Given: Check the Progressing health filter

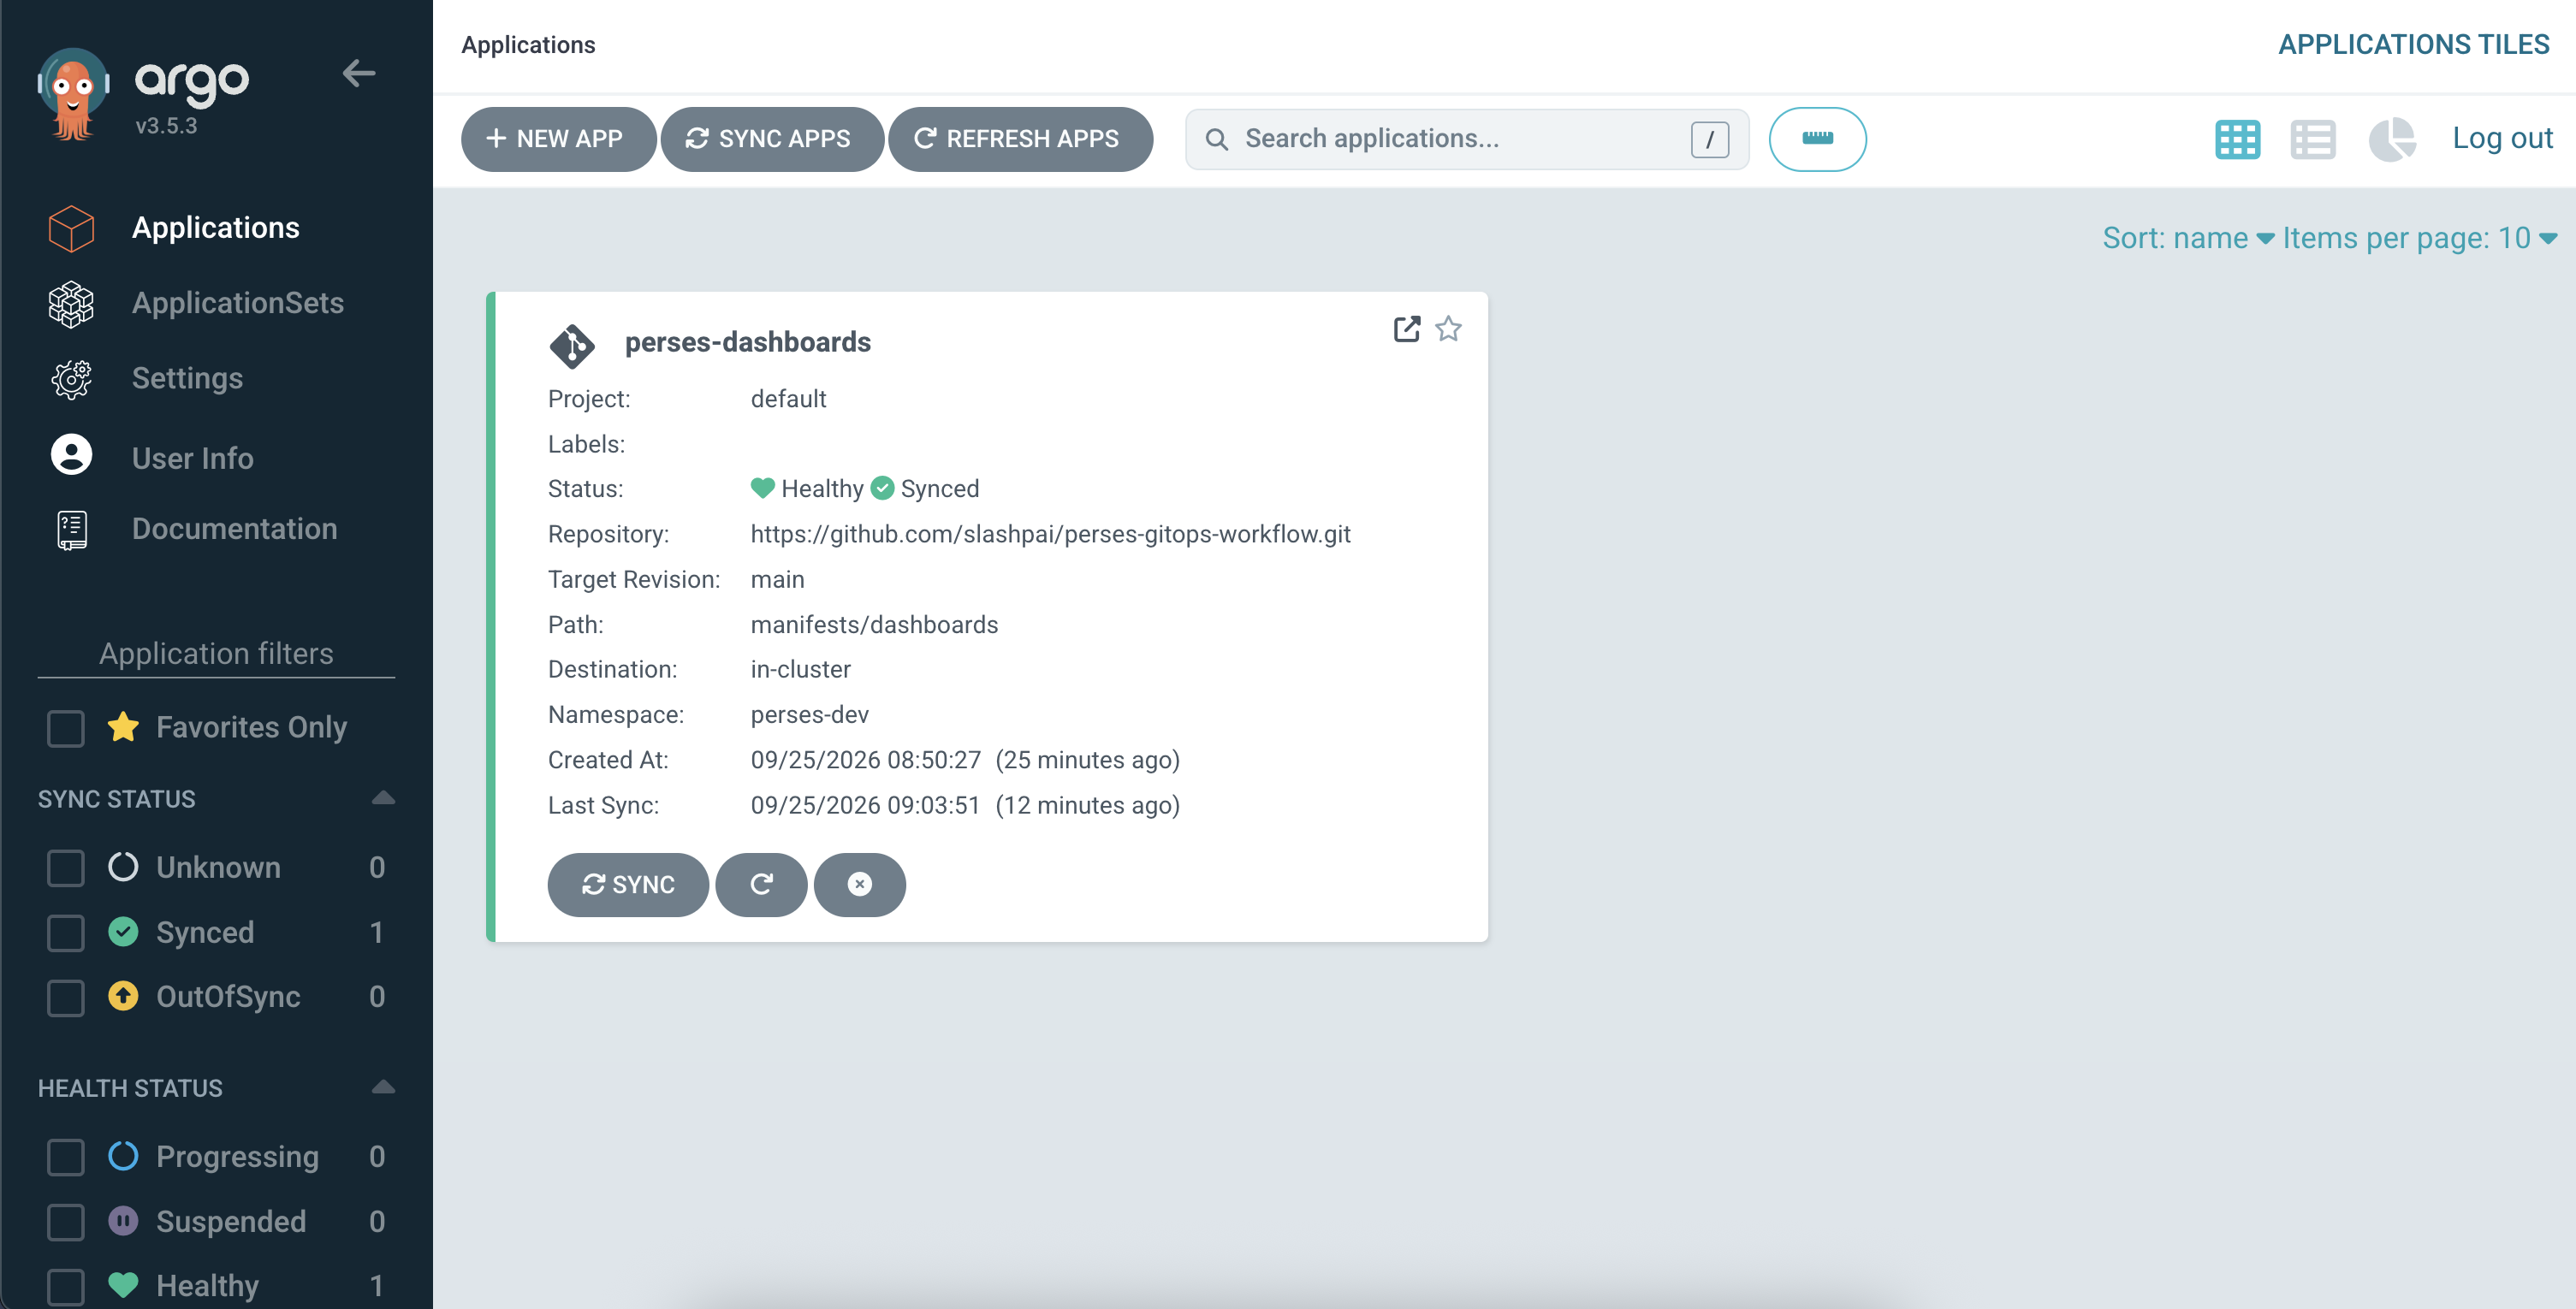Looking at the screenshot, I should point(66,1157).
